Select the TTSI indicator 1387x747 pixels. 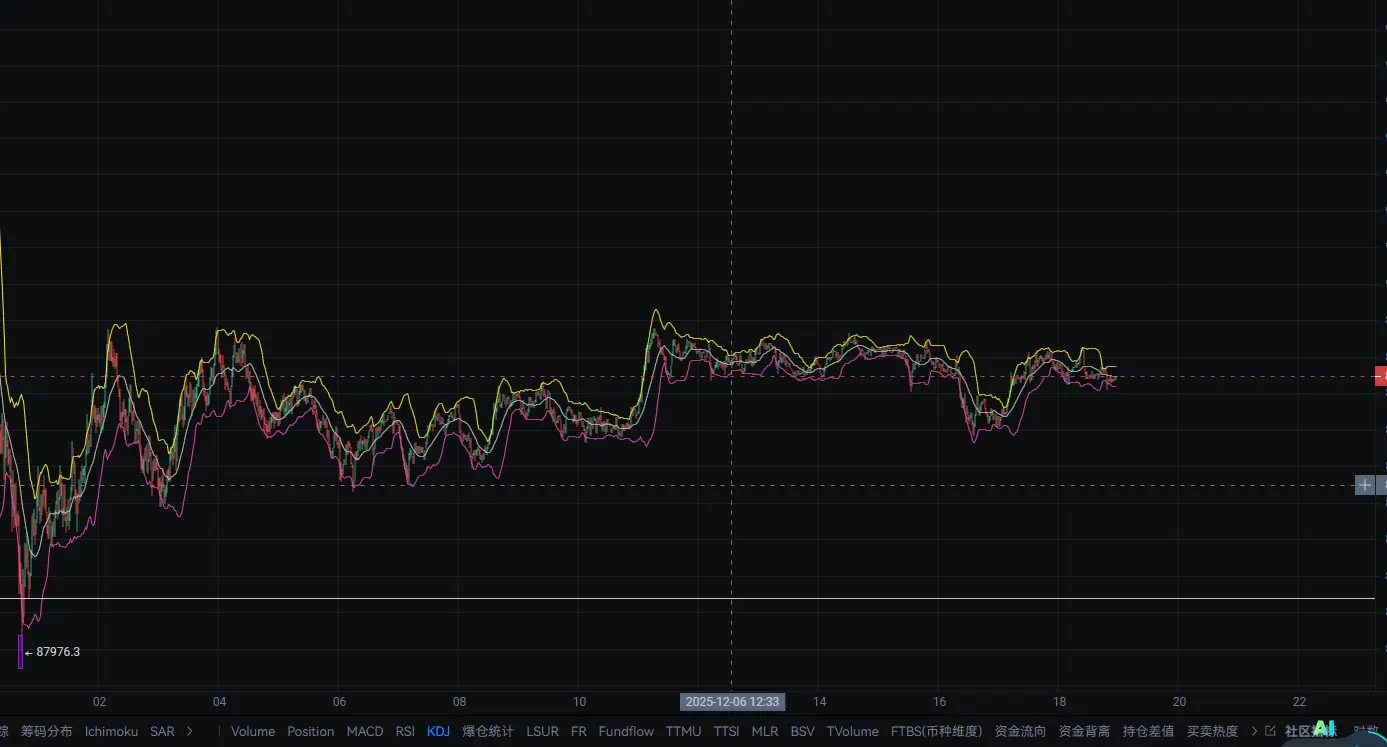click(726, 731)
